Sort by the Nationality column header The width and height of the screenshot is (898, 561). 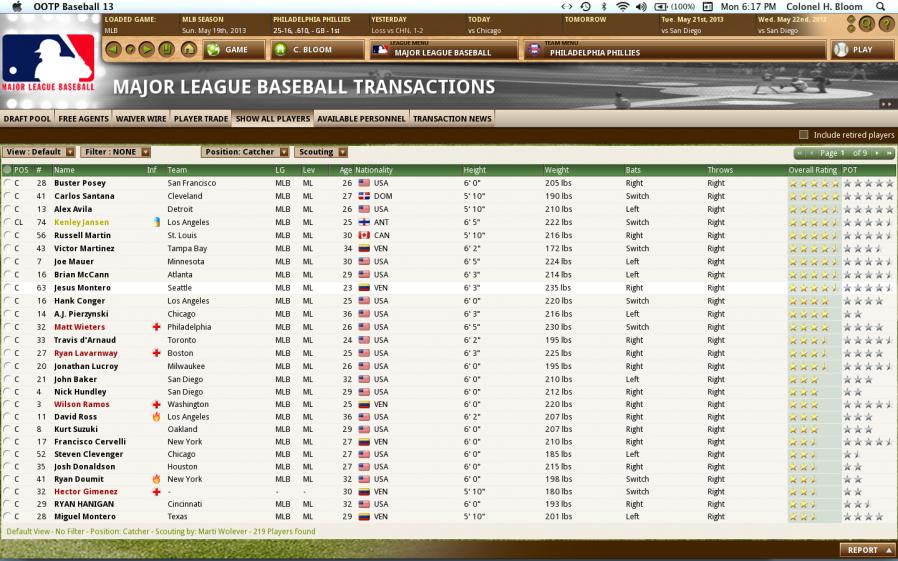click(374, 170)
